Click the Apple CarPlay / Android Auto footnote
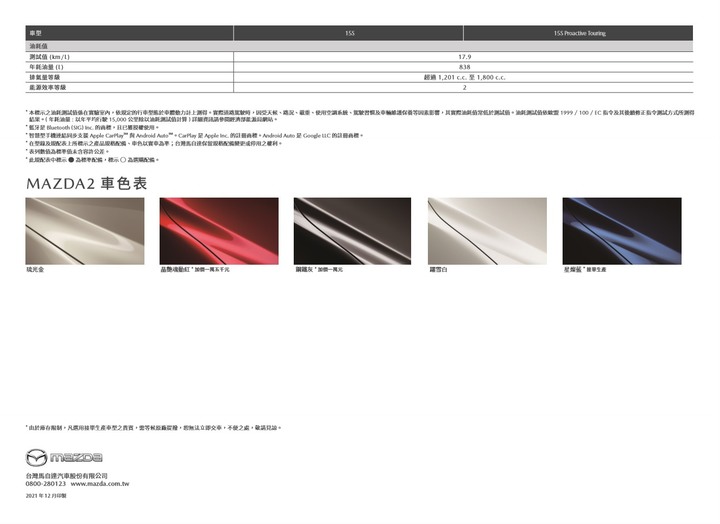Image resolution: width=720 pixels, height=524 pixels. point(194,135)
